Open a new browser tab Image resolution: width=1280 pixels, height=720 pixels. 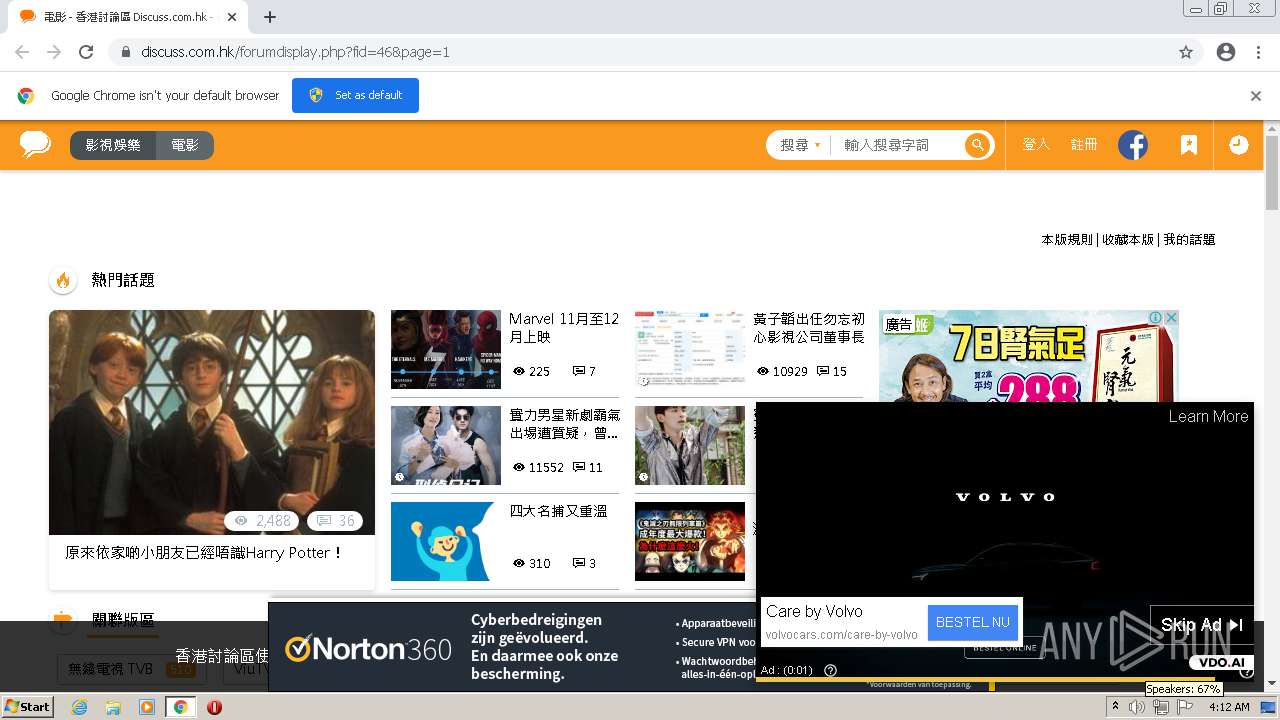click(x=270, y=17)
